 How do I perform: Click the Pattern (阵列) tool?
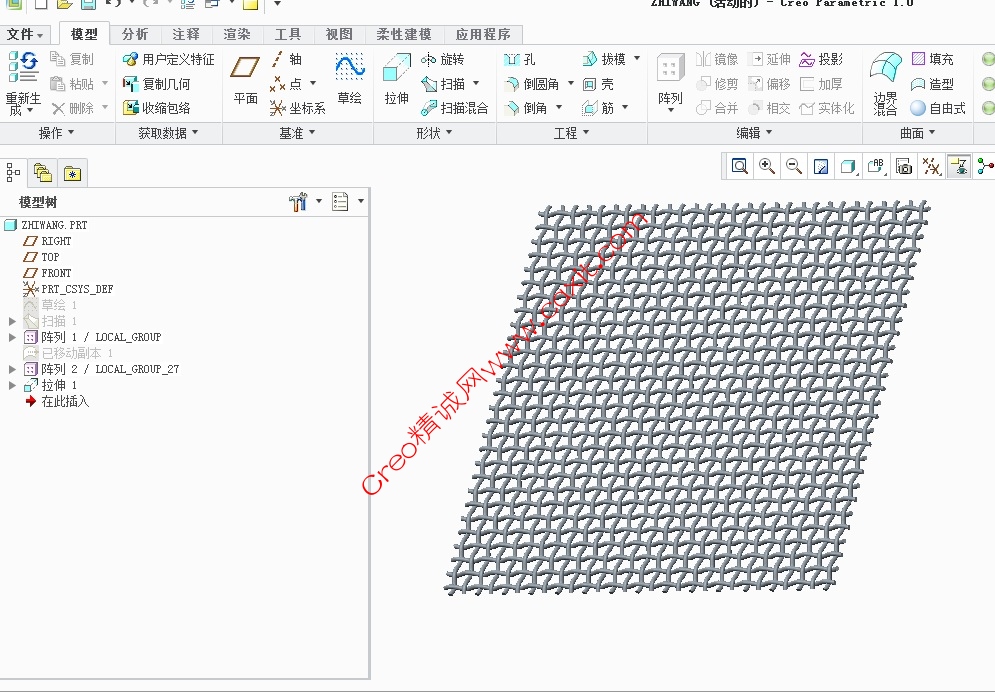tap(670, 82)
